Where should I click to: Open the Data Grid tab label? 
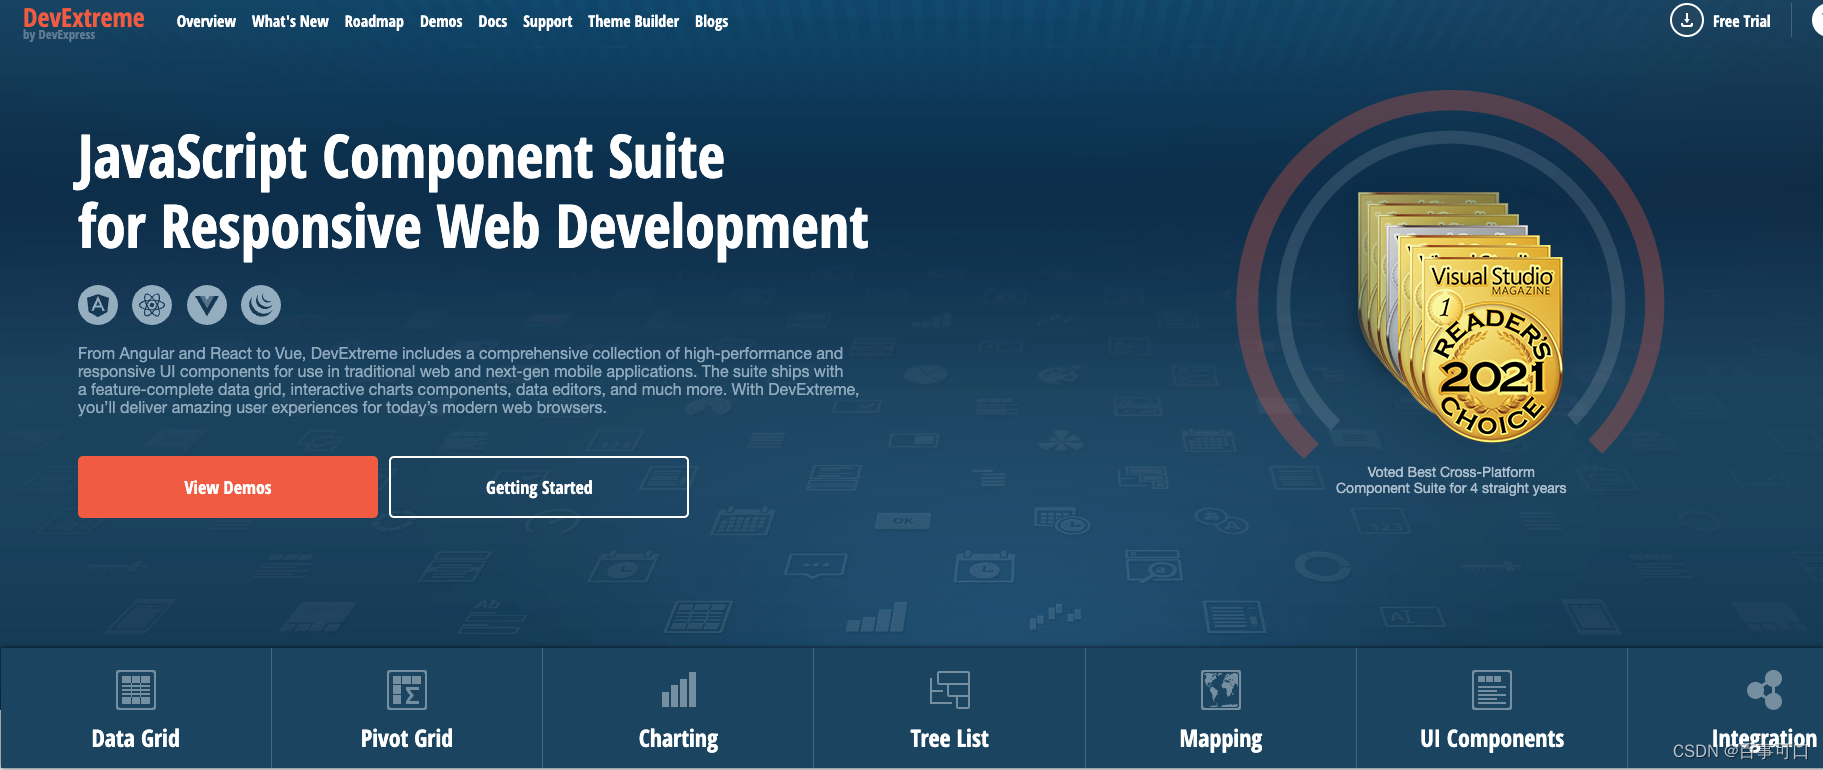136,739
